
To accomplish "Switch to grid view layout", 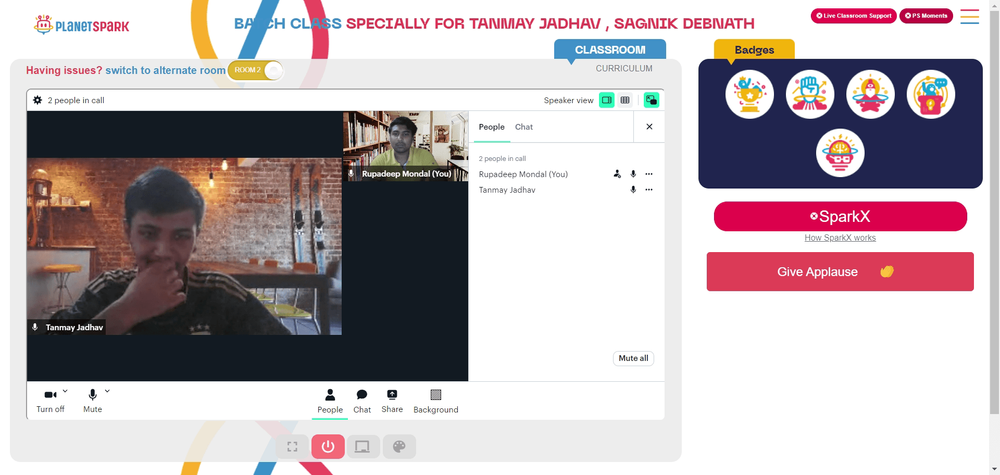I will (x=625, y=100).
